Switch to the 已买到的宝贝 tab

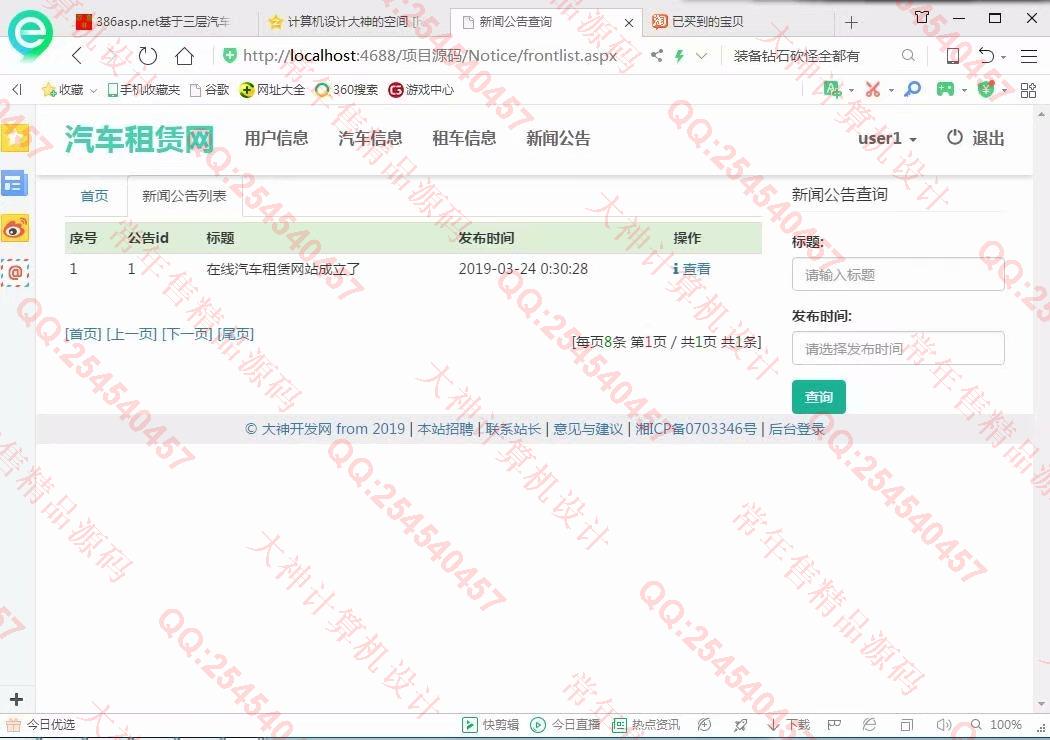pos(737,22)
